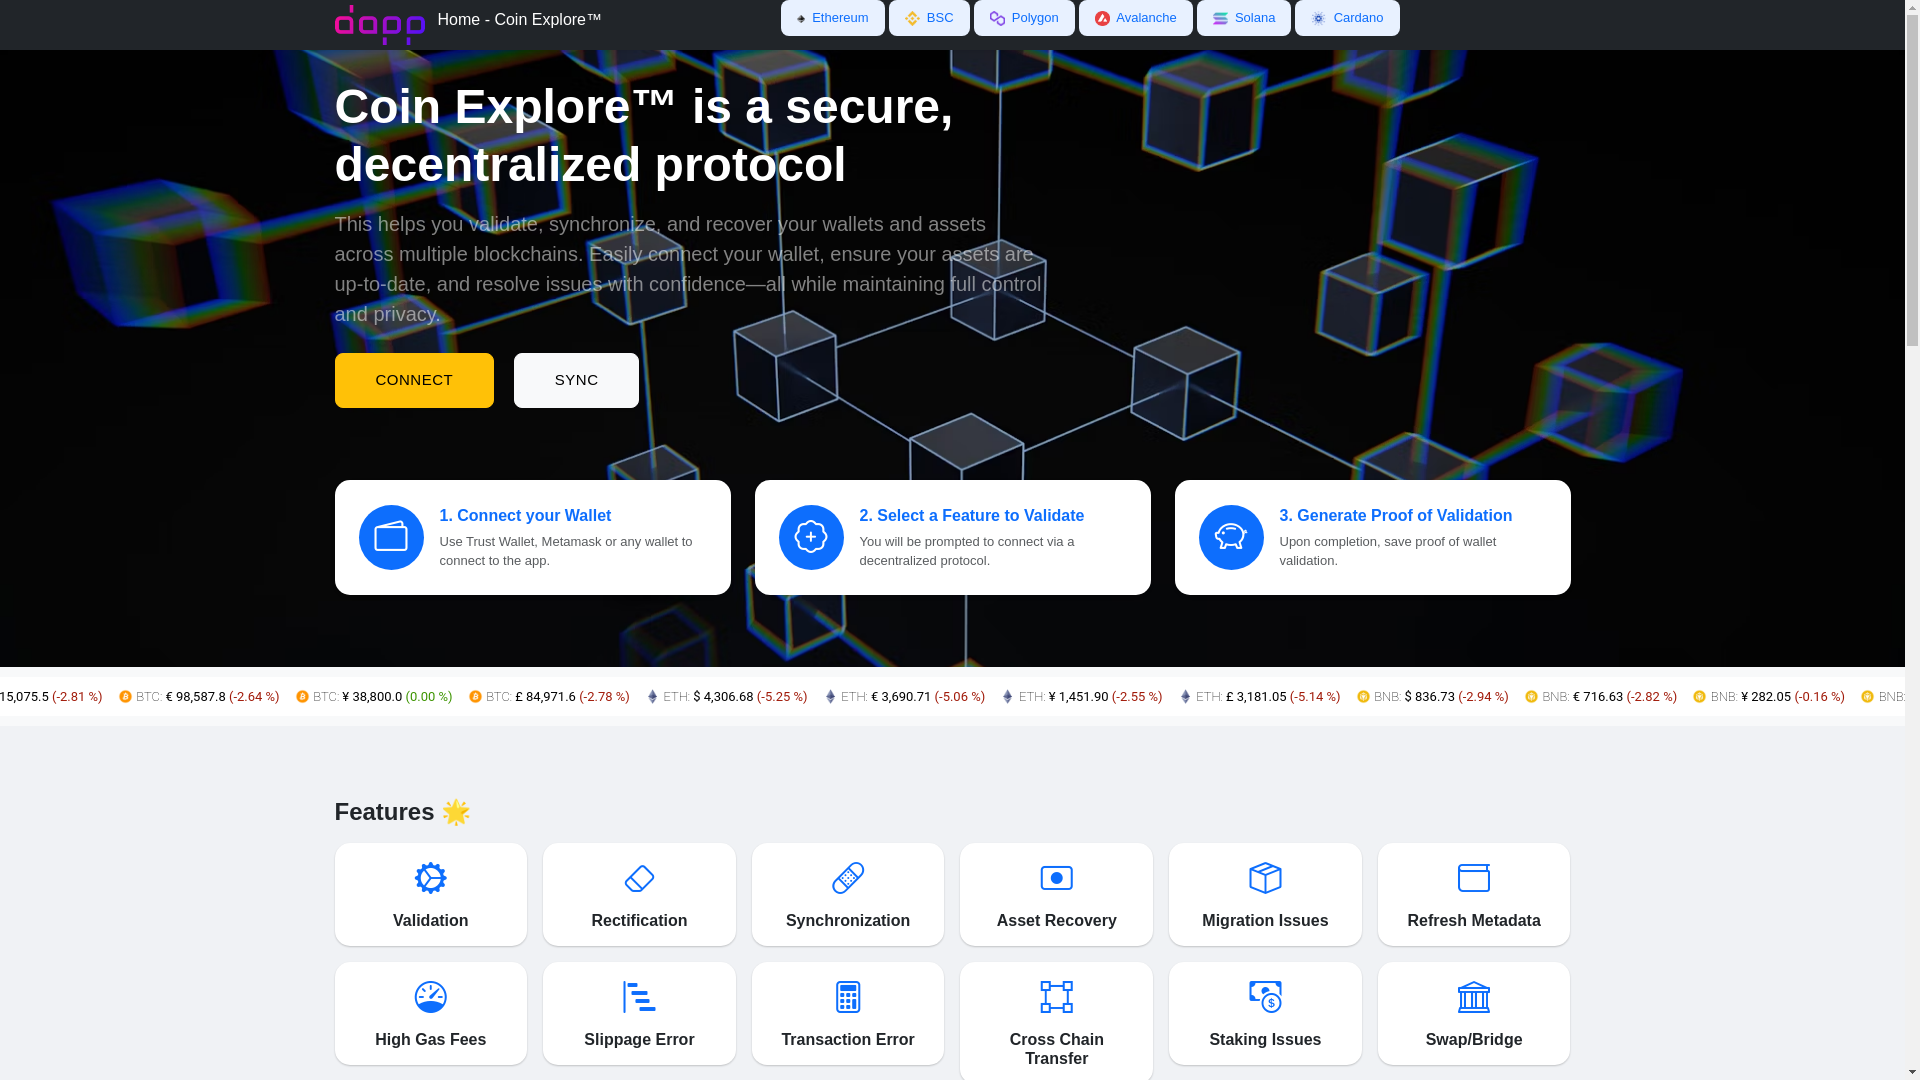Click ticker price ¥ 38,800.0
The image size is (1920, 1080).
372,697
